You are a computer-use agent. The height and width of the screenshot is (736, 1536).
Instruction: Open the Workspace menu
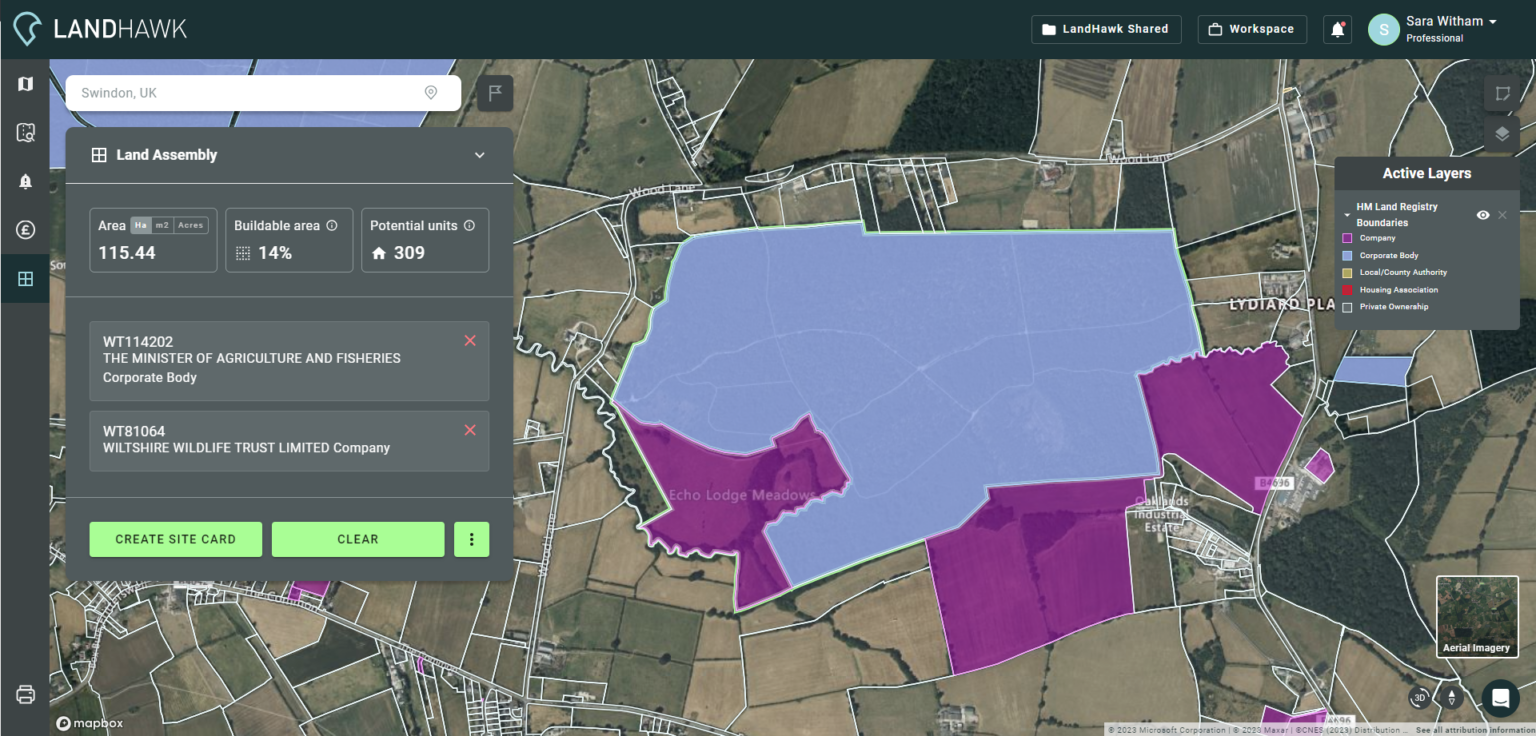click(1252, 29)
